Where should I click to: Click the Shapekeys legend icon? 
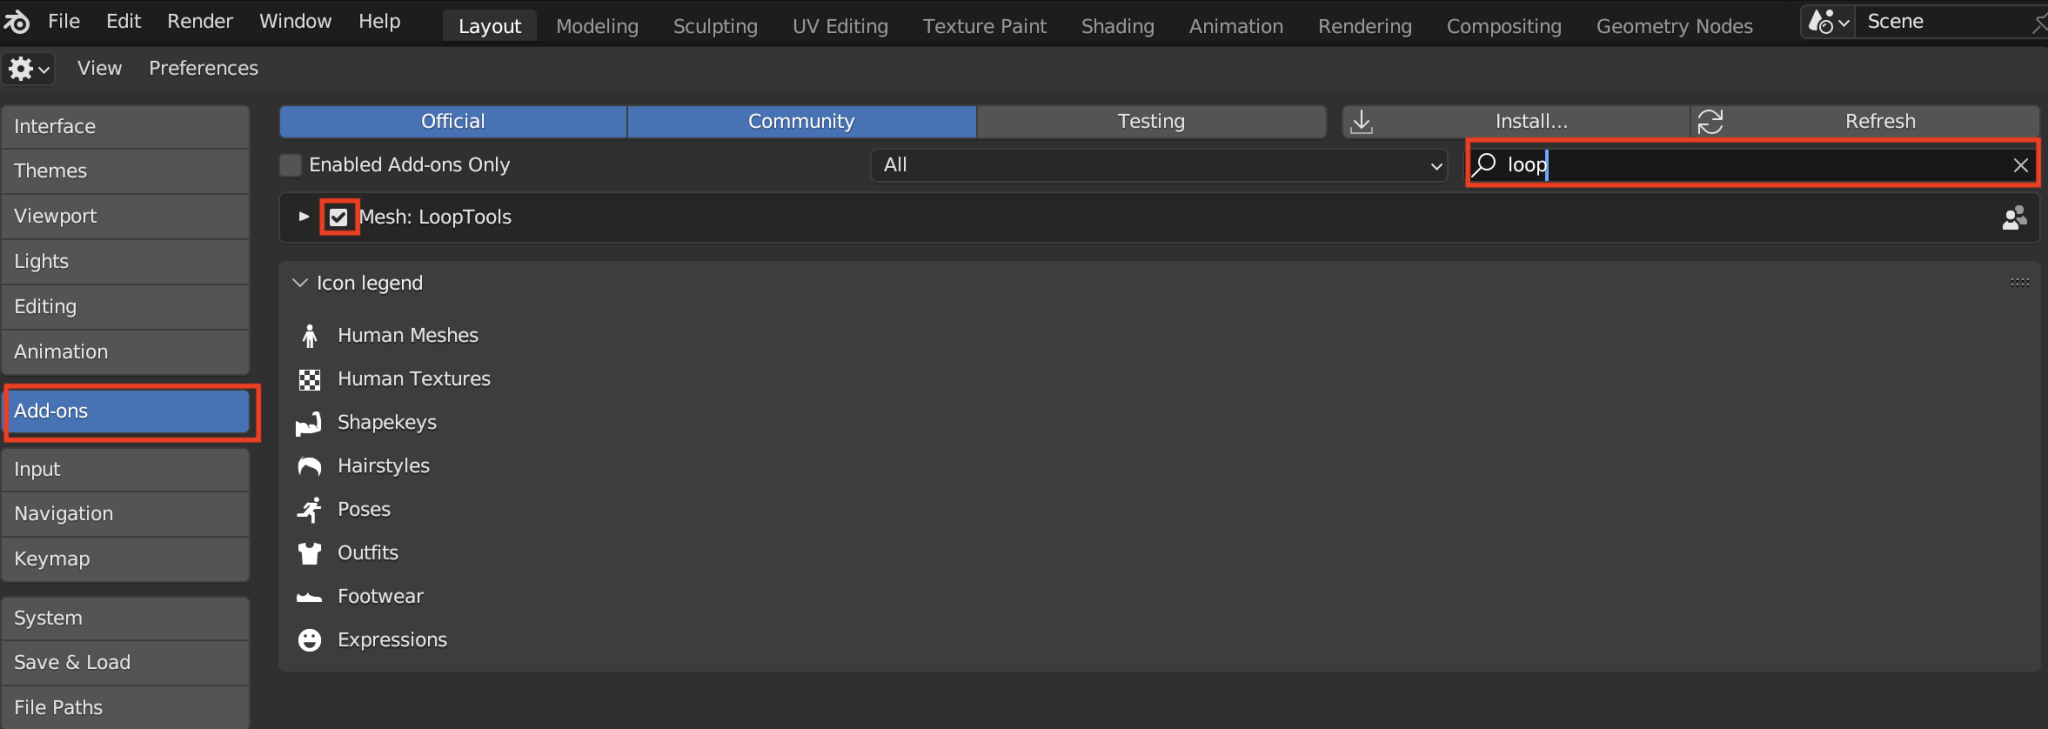tap(309, 423)
